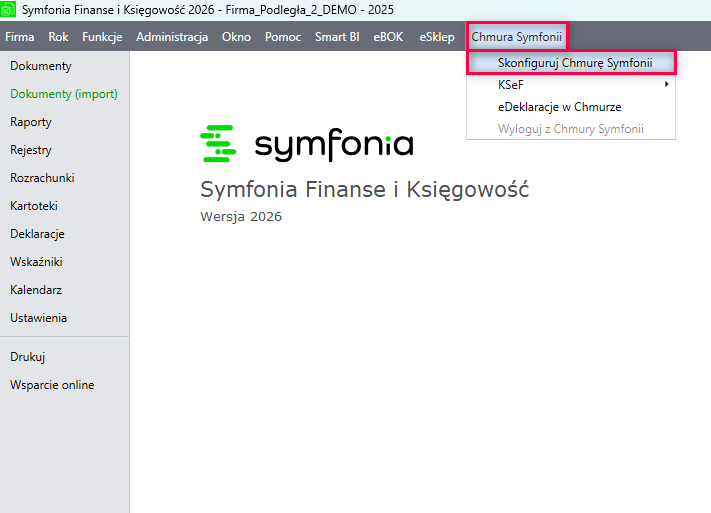
Task: Open the Okno menu
Action: point(236,37)
